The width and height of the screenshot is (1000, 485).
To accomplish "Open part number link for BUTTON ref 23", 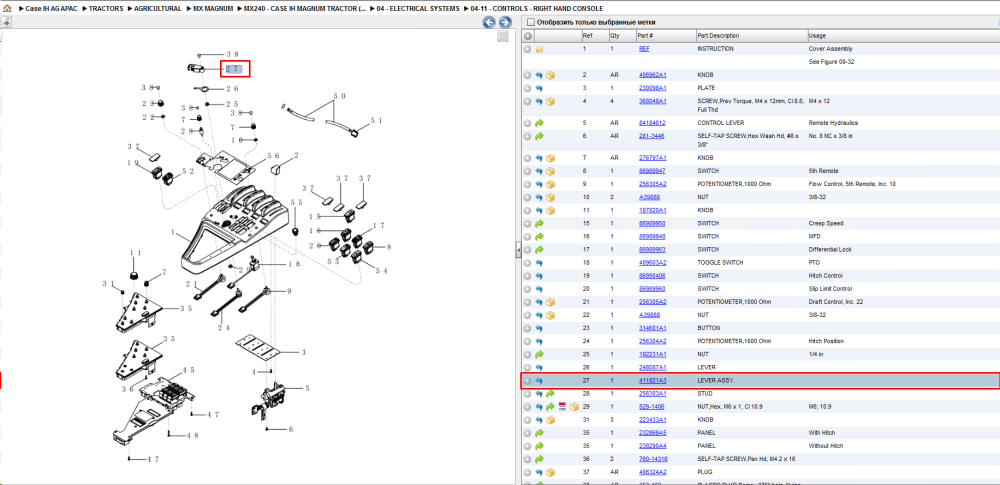I will pyautogui.click(x=652, y=328).
